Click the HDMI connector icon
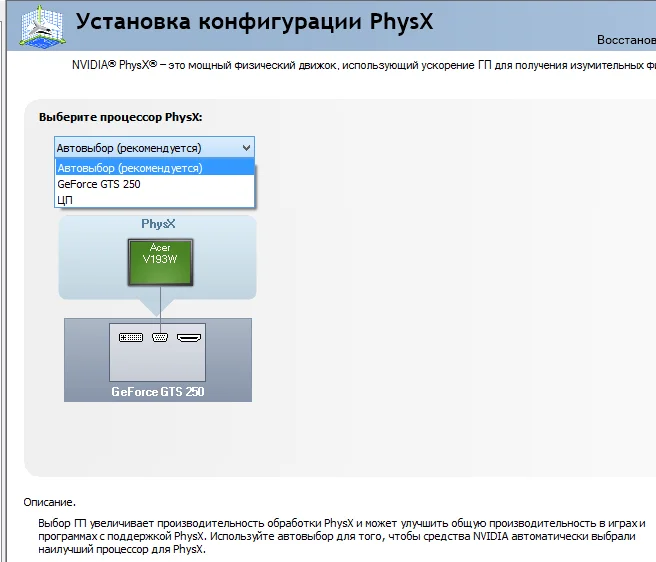Screen dimensions: 656x562 click(189, 337)
